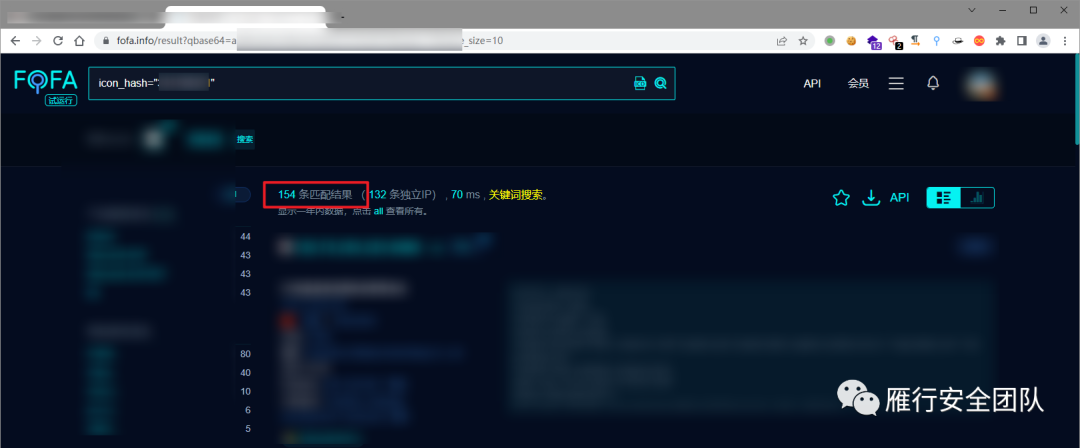Click the green dot extension icon
Screen dimensions: 1080x448
(x=830, y=41)
